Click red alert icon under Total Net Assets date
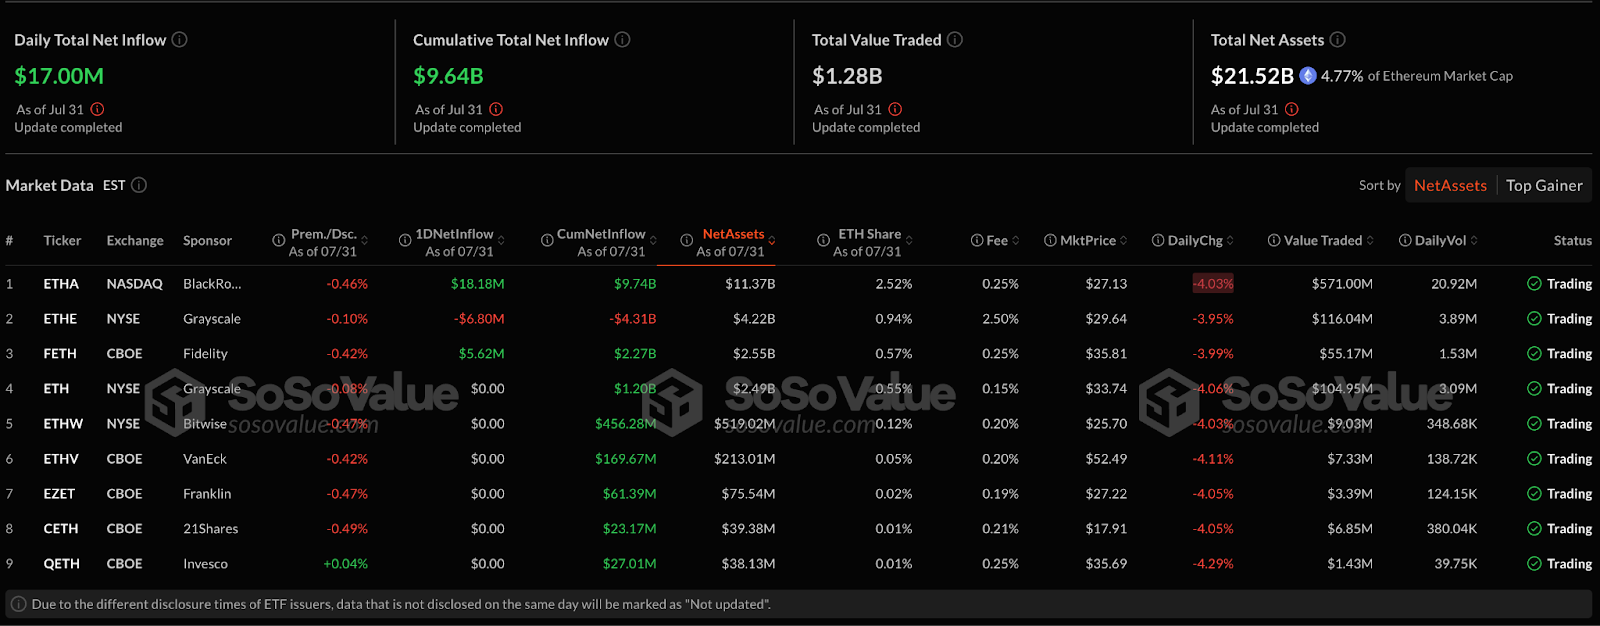Viewport: 1600px width, 626px height. (x=1292, y=109)
